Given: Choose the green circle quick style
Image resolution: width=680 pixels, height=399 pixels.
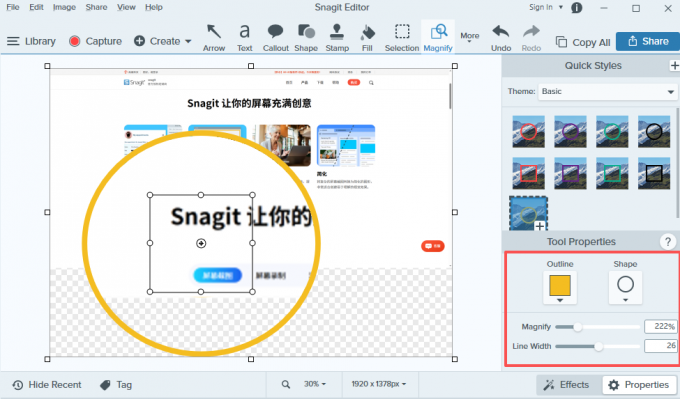Looking at the screenshot, I should 612,131.
